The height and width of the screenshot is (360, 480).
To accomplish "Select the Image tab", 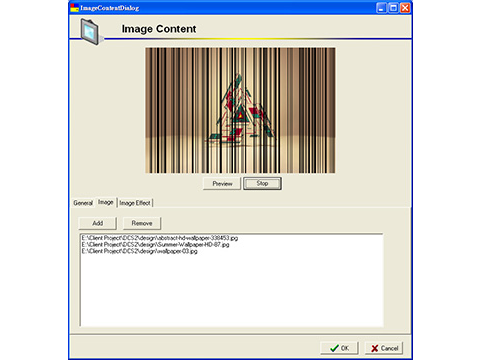I will (x=106, y=202).
